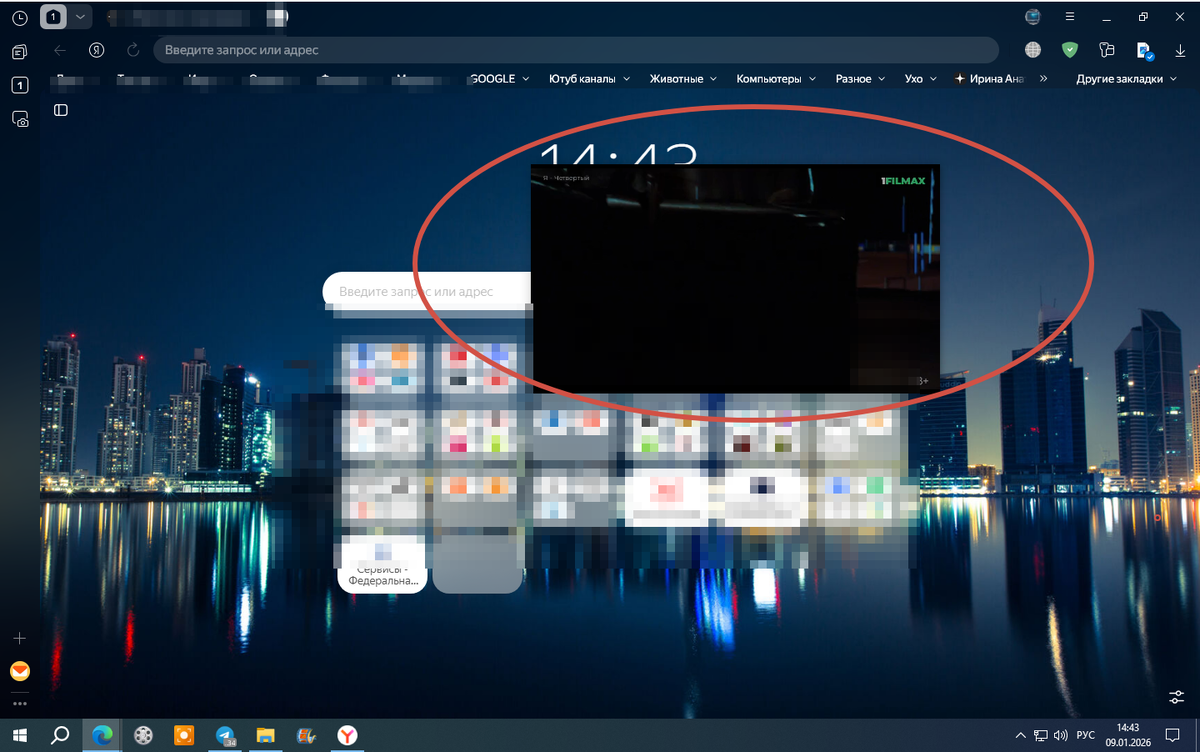Click the tab counter icon in sidebar

click(20, 86)
